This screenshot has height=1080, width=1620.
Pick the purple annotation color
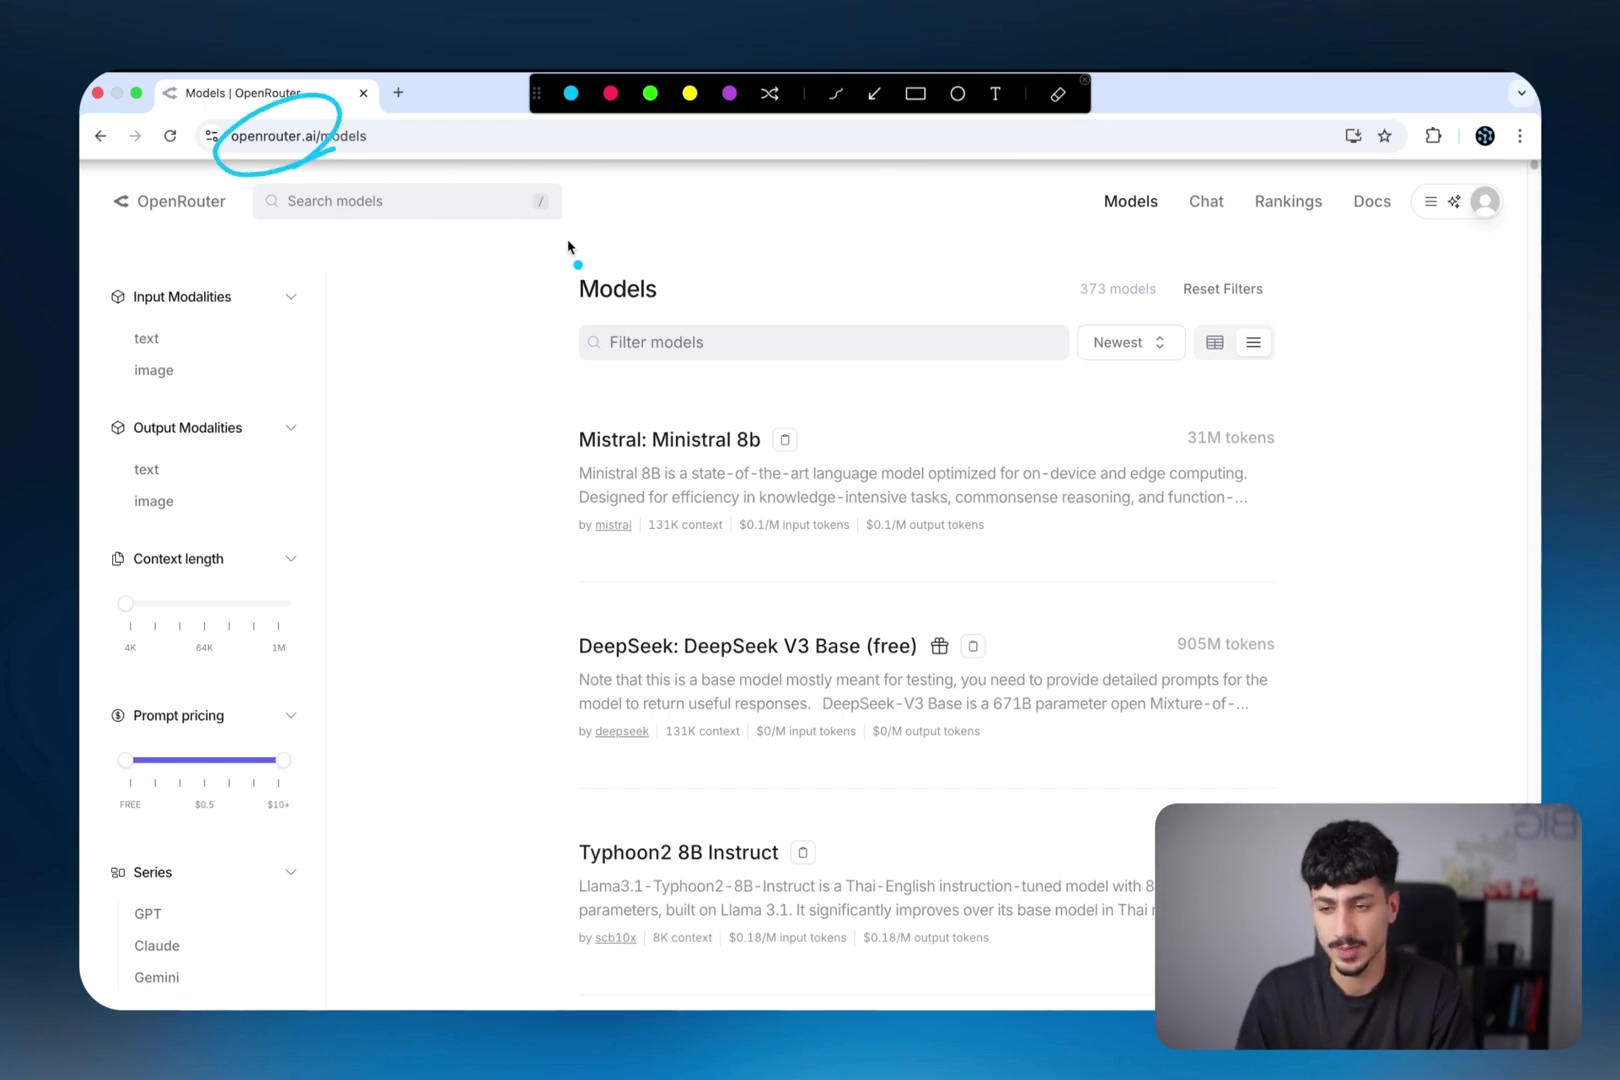tap(730, 93)
